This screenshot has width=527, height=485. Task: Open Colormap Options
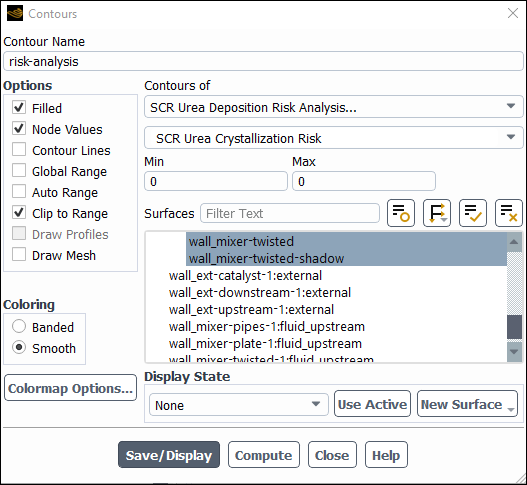point(71,388)
